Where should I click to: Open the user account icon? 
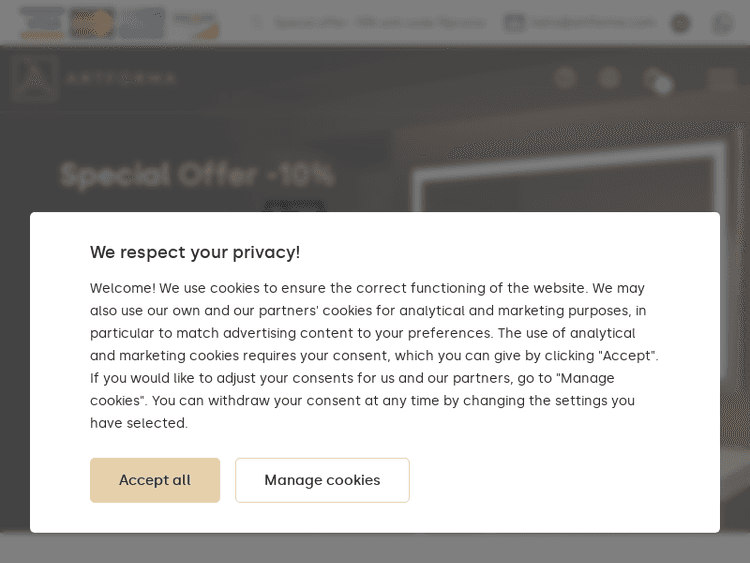(x=609, y=78)
